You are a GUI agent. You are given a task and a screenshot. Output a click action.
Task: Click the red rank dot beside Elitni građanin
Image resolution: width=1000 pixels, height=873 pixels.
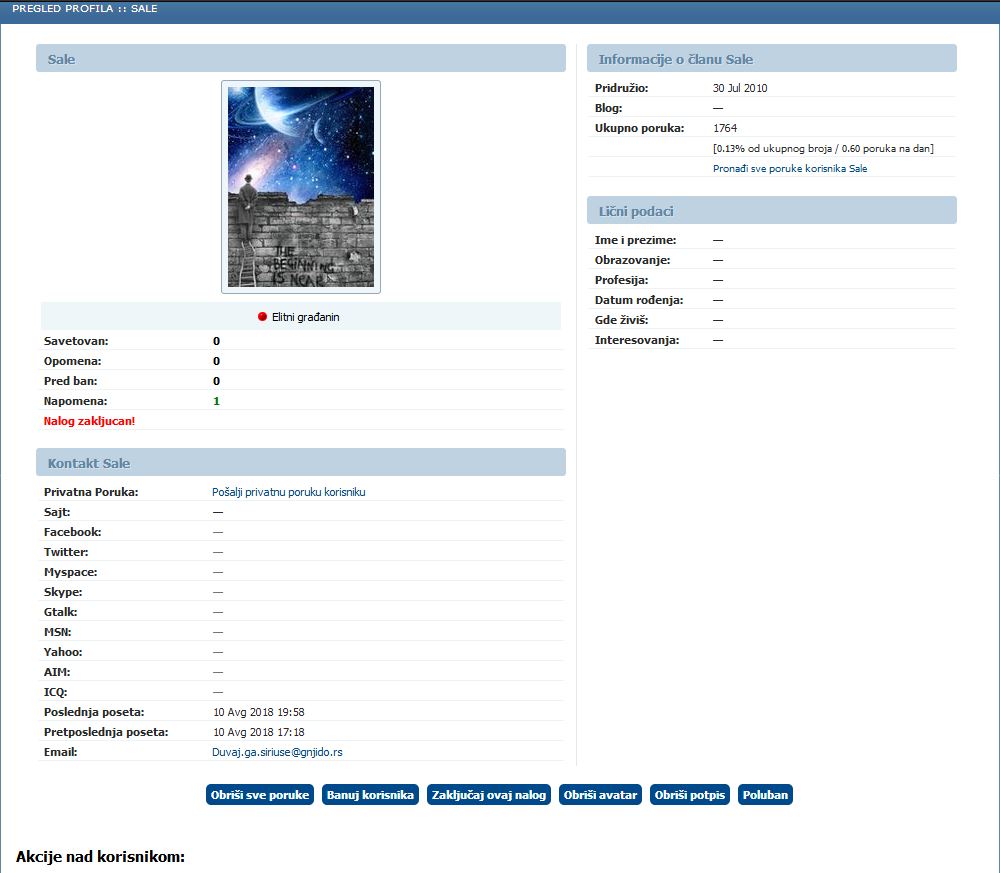click(x=262, y=317)
